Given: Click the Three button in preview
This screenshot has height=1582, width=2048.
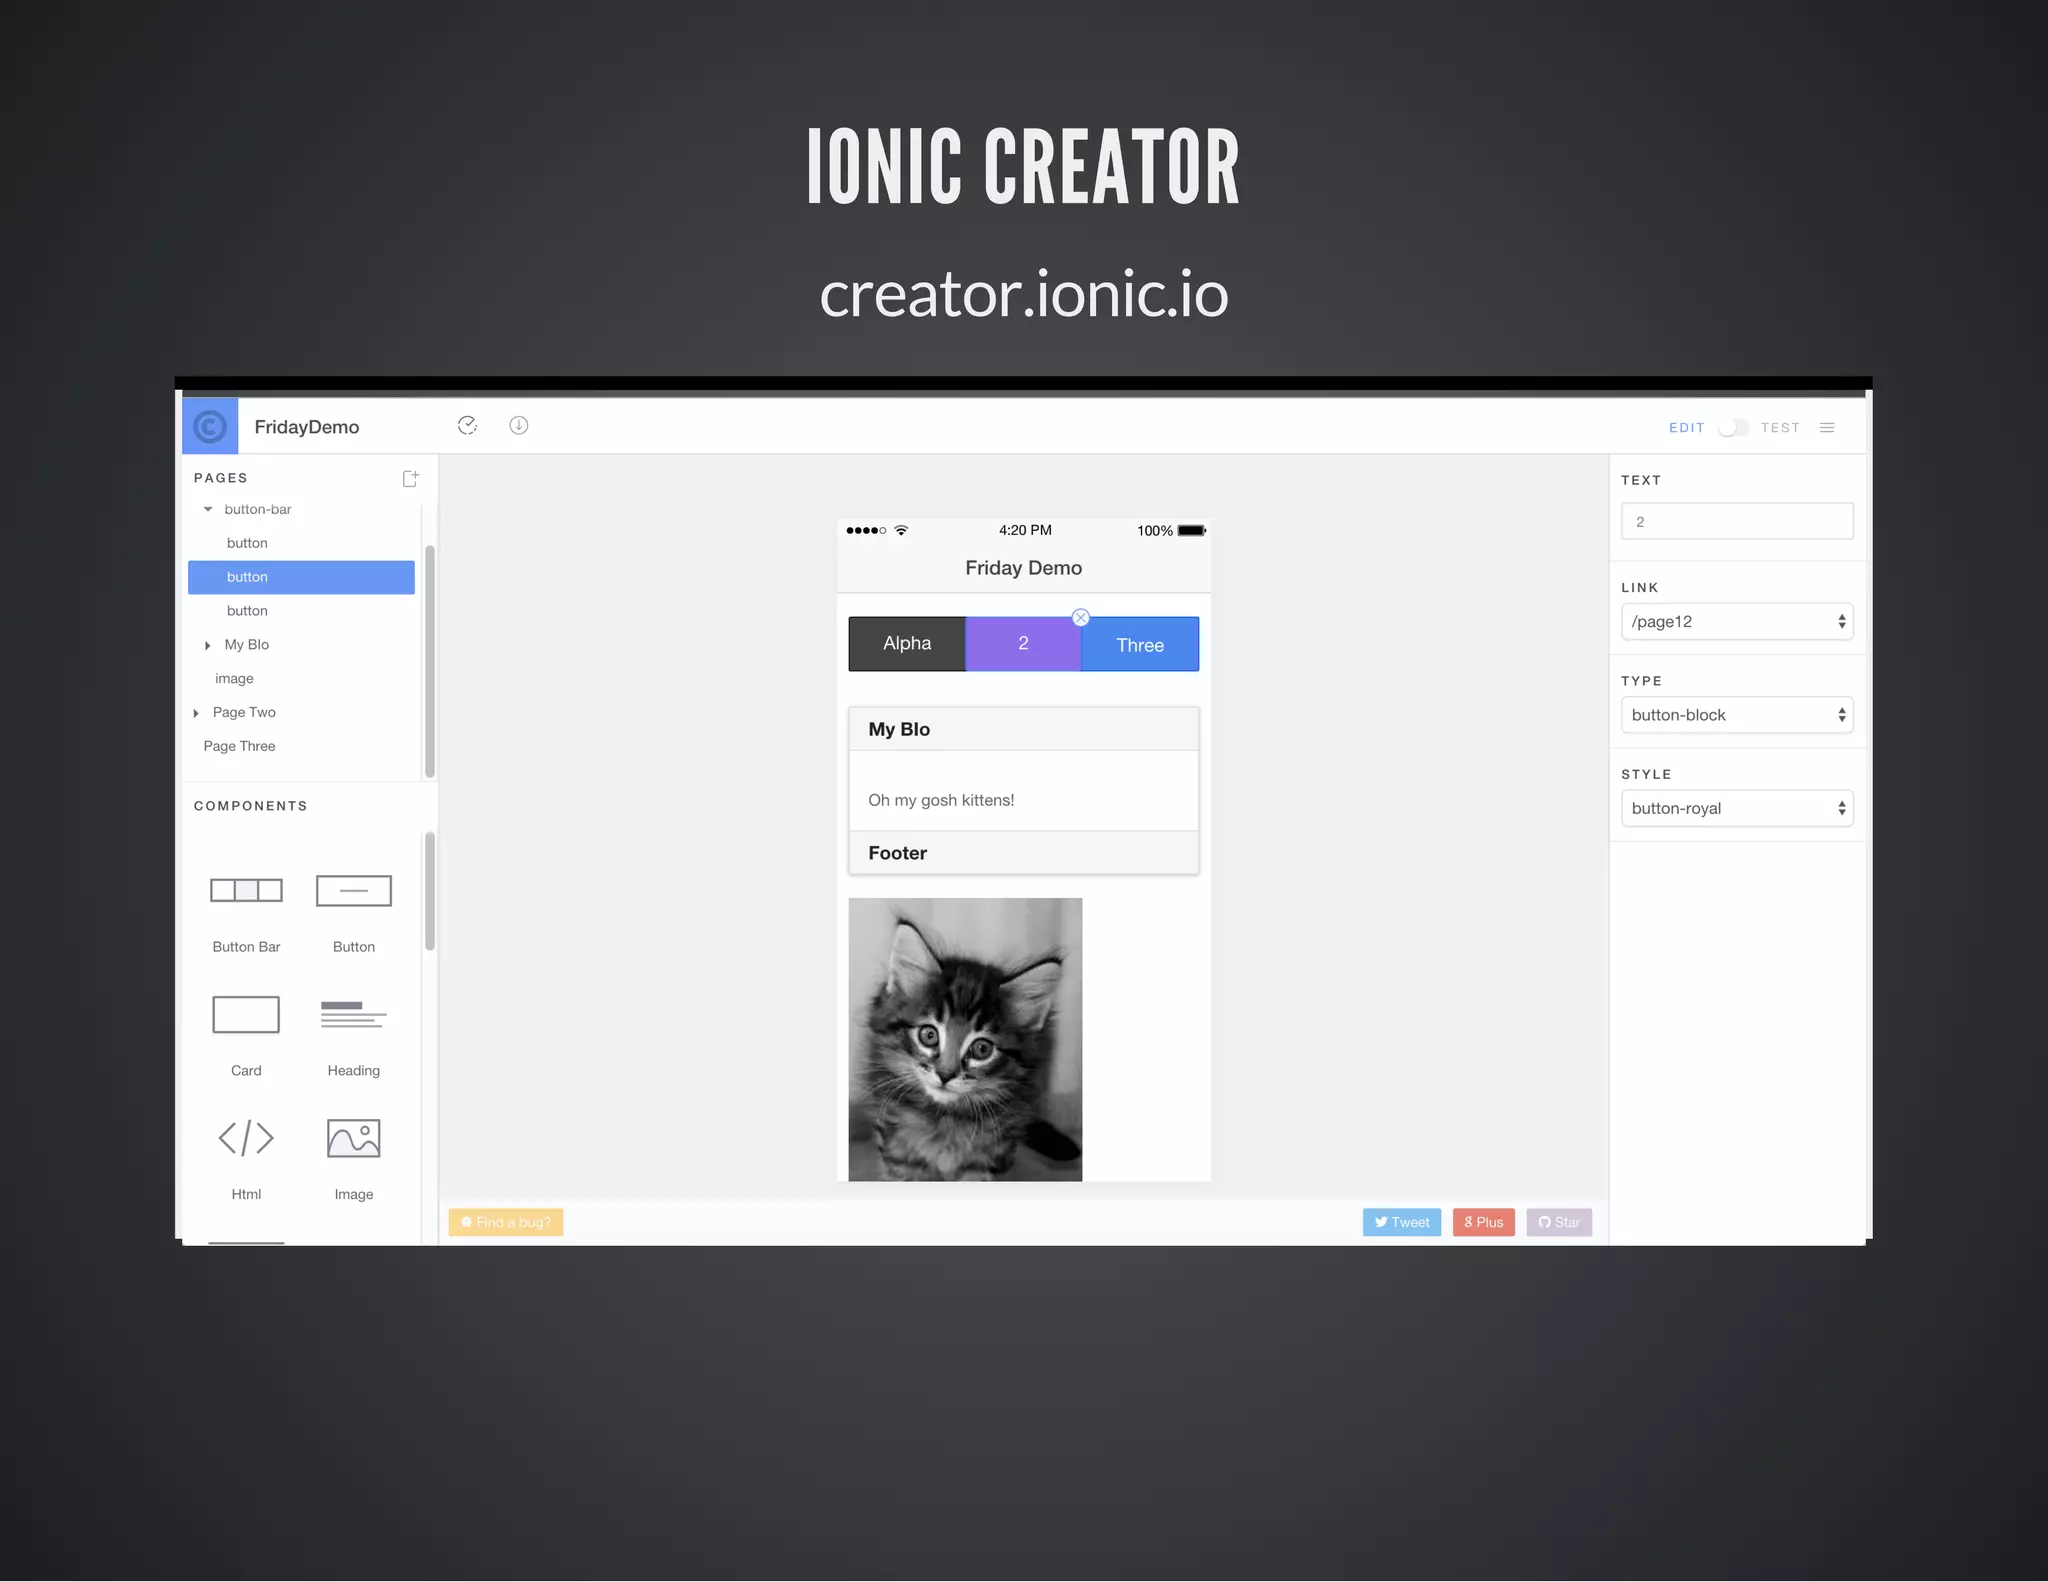Looking at the screenshot, I should [x=1140, y=645].
